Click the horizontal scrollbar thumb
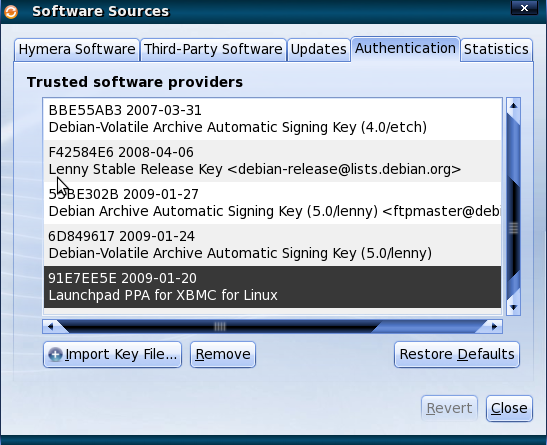The width and height of the screenshot is (547, 445). 220,327
